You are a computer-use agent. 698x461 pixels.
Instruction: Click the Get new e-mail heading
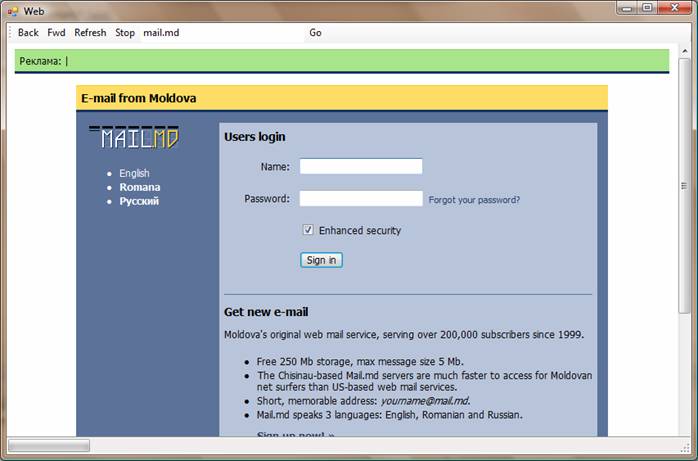point(266,311)
